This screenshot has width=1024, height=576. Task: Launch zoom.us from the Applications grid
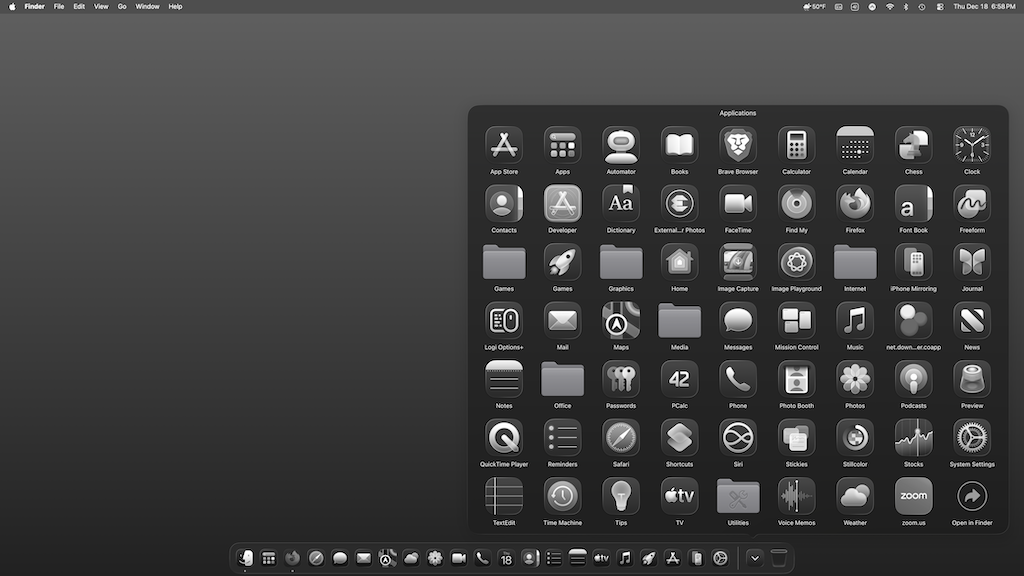913,496
